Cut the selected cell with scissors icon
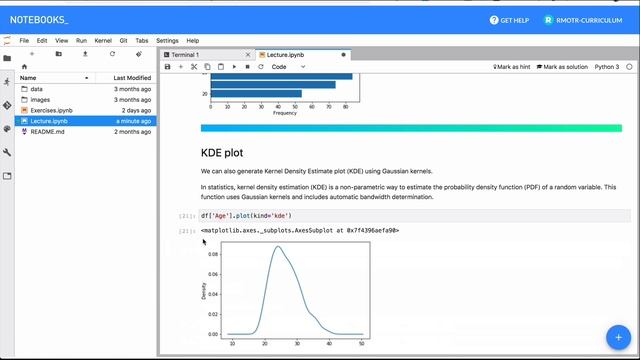Screen dimensions: 640x360 pyautogui.click(x=194, y=67)
